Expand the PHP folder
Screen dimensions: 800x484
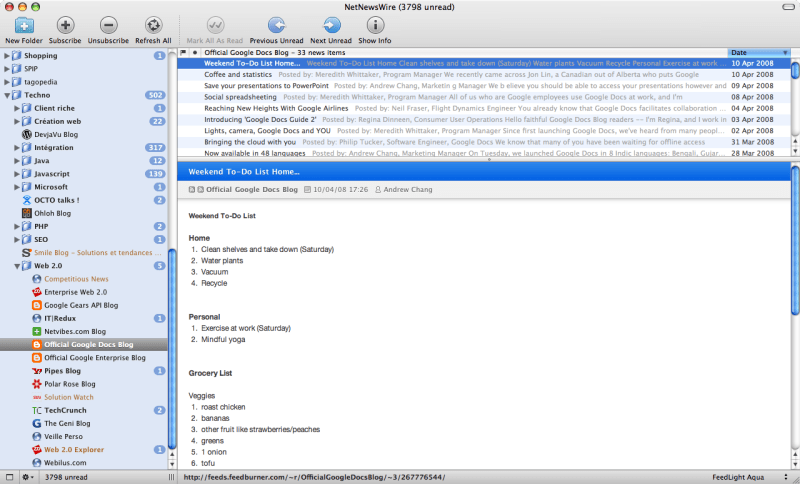(17, 226)
